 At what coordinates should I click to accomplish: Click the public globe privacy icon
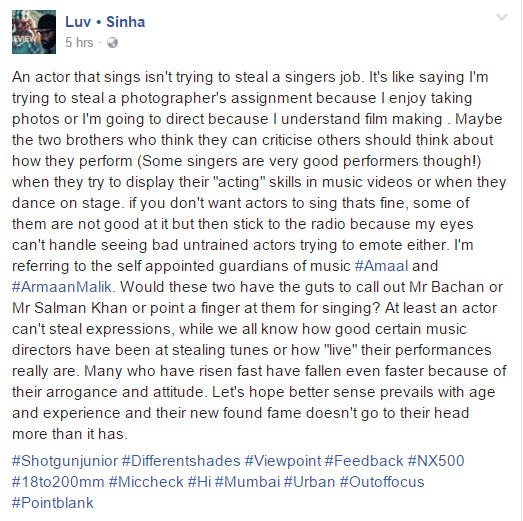pyautogui.click(x=112, y=43)
